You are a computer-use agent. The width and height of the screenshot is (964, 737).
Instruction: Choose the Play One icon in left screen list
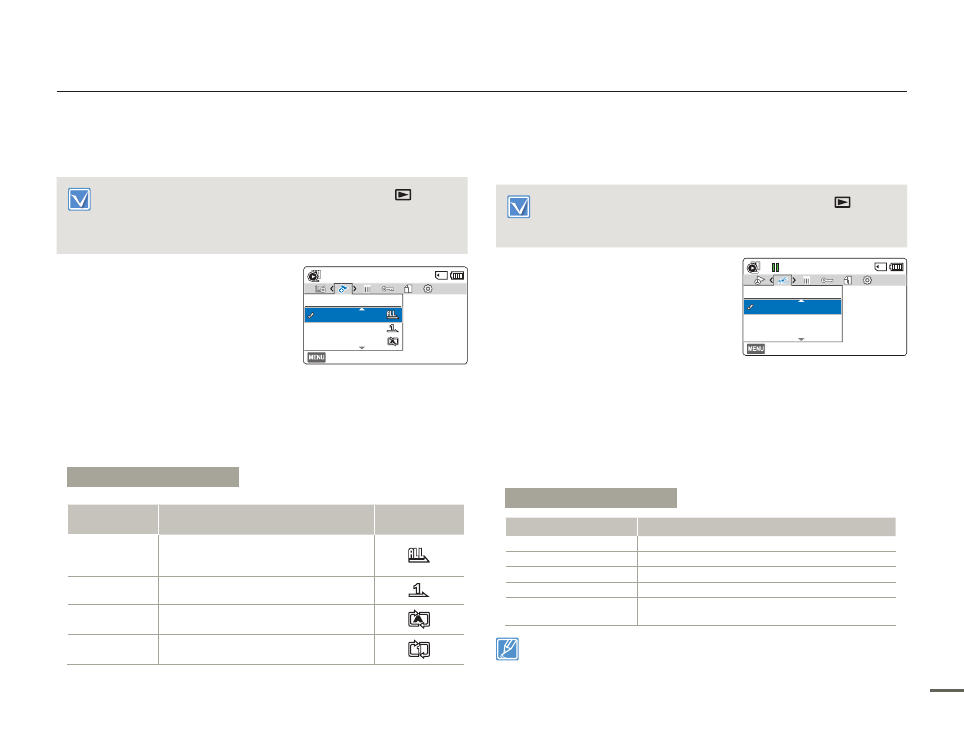coord(392,328)
